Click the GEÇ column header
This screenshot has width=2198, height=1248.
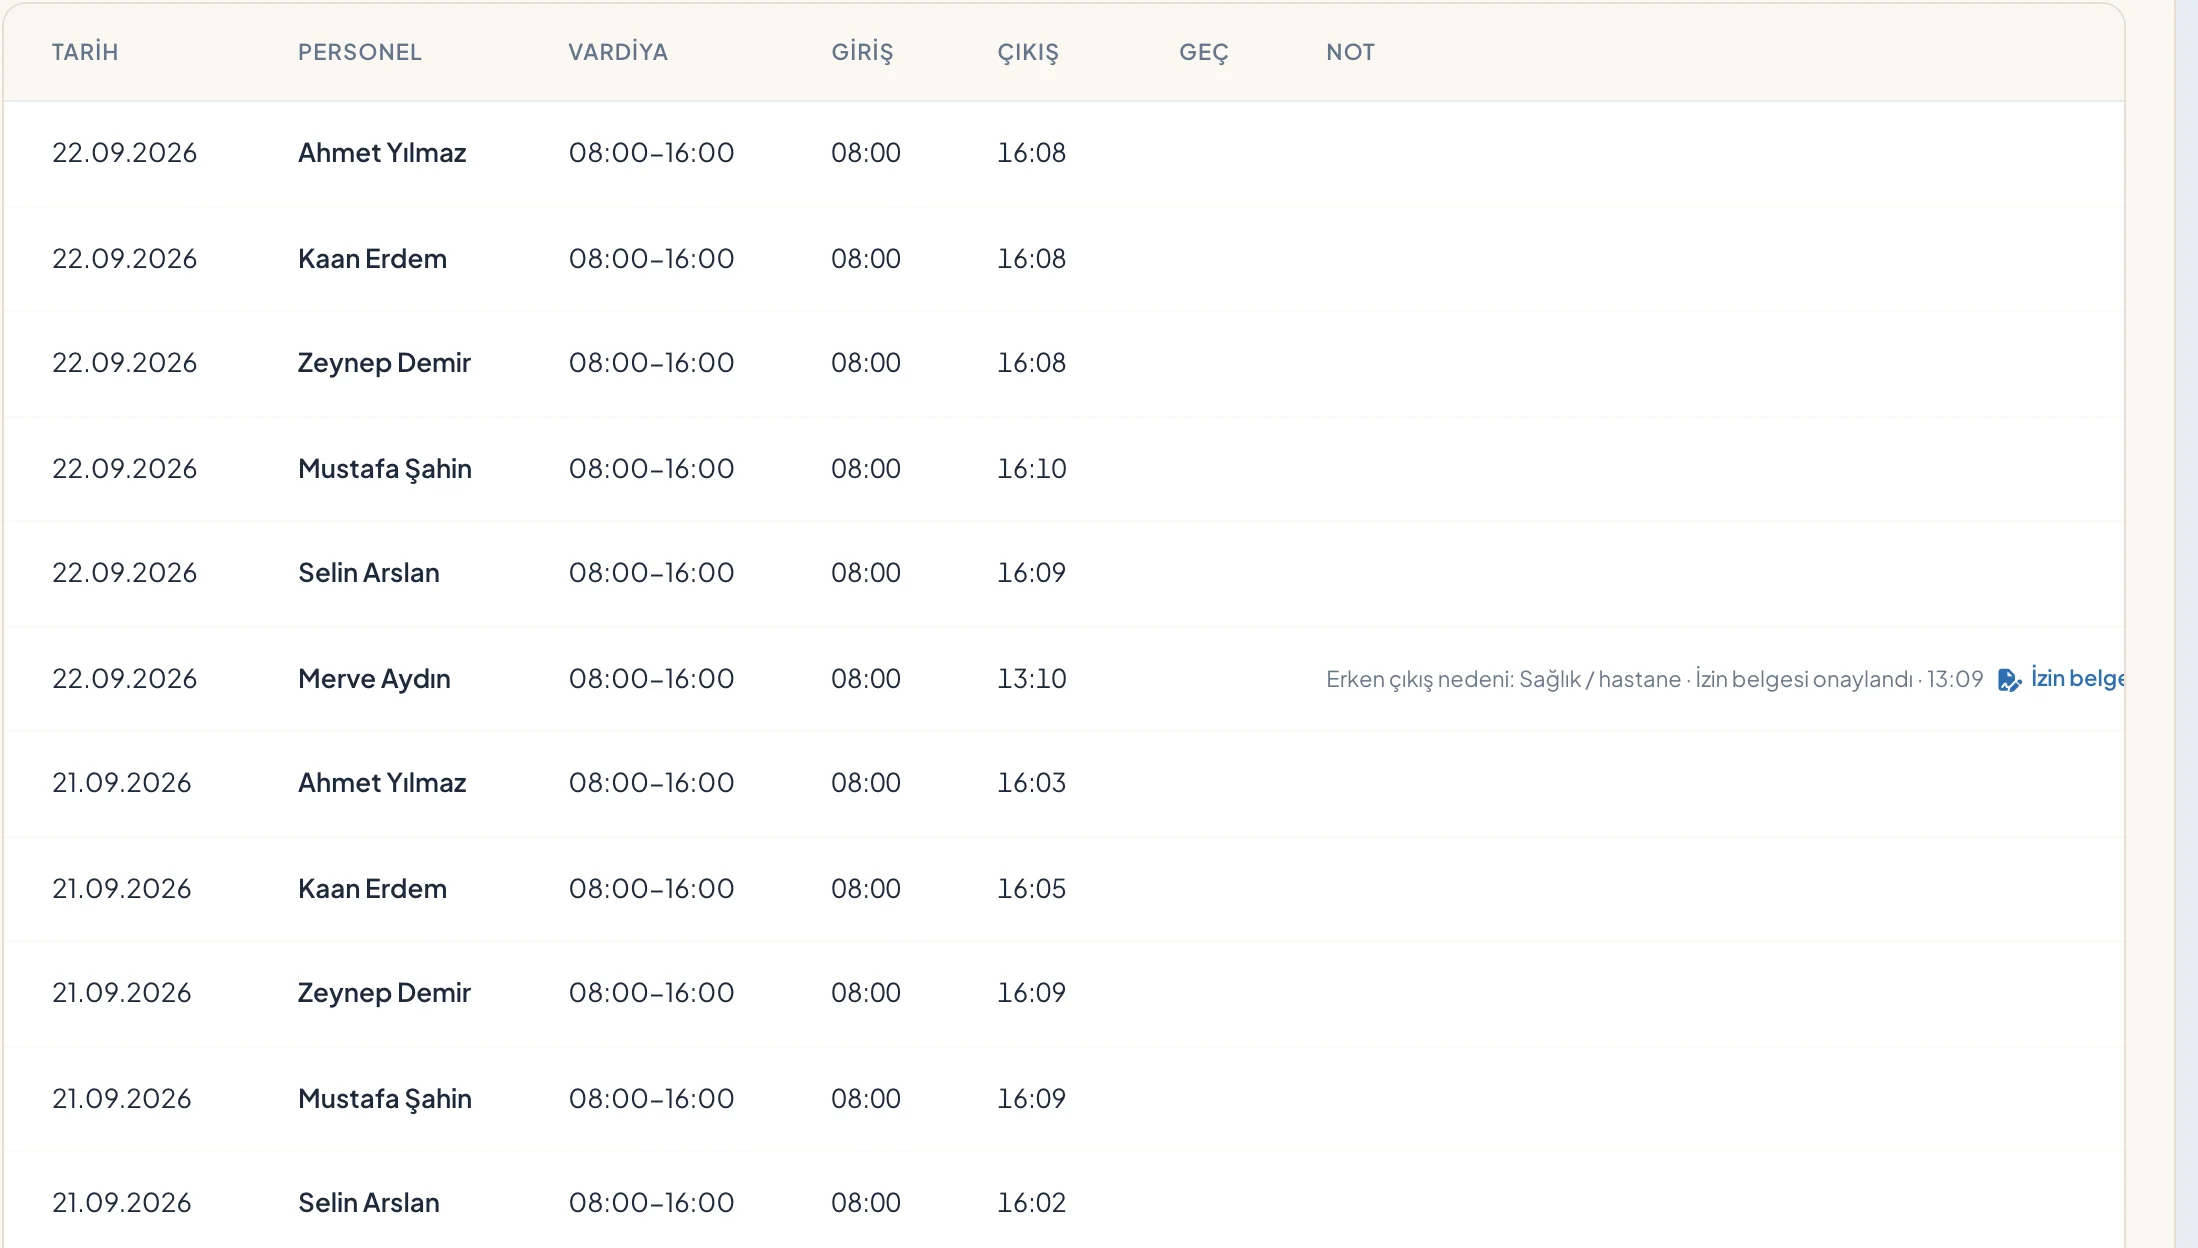(1204, 52)
